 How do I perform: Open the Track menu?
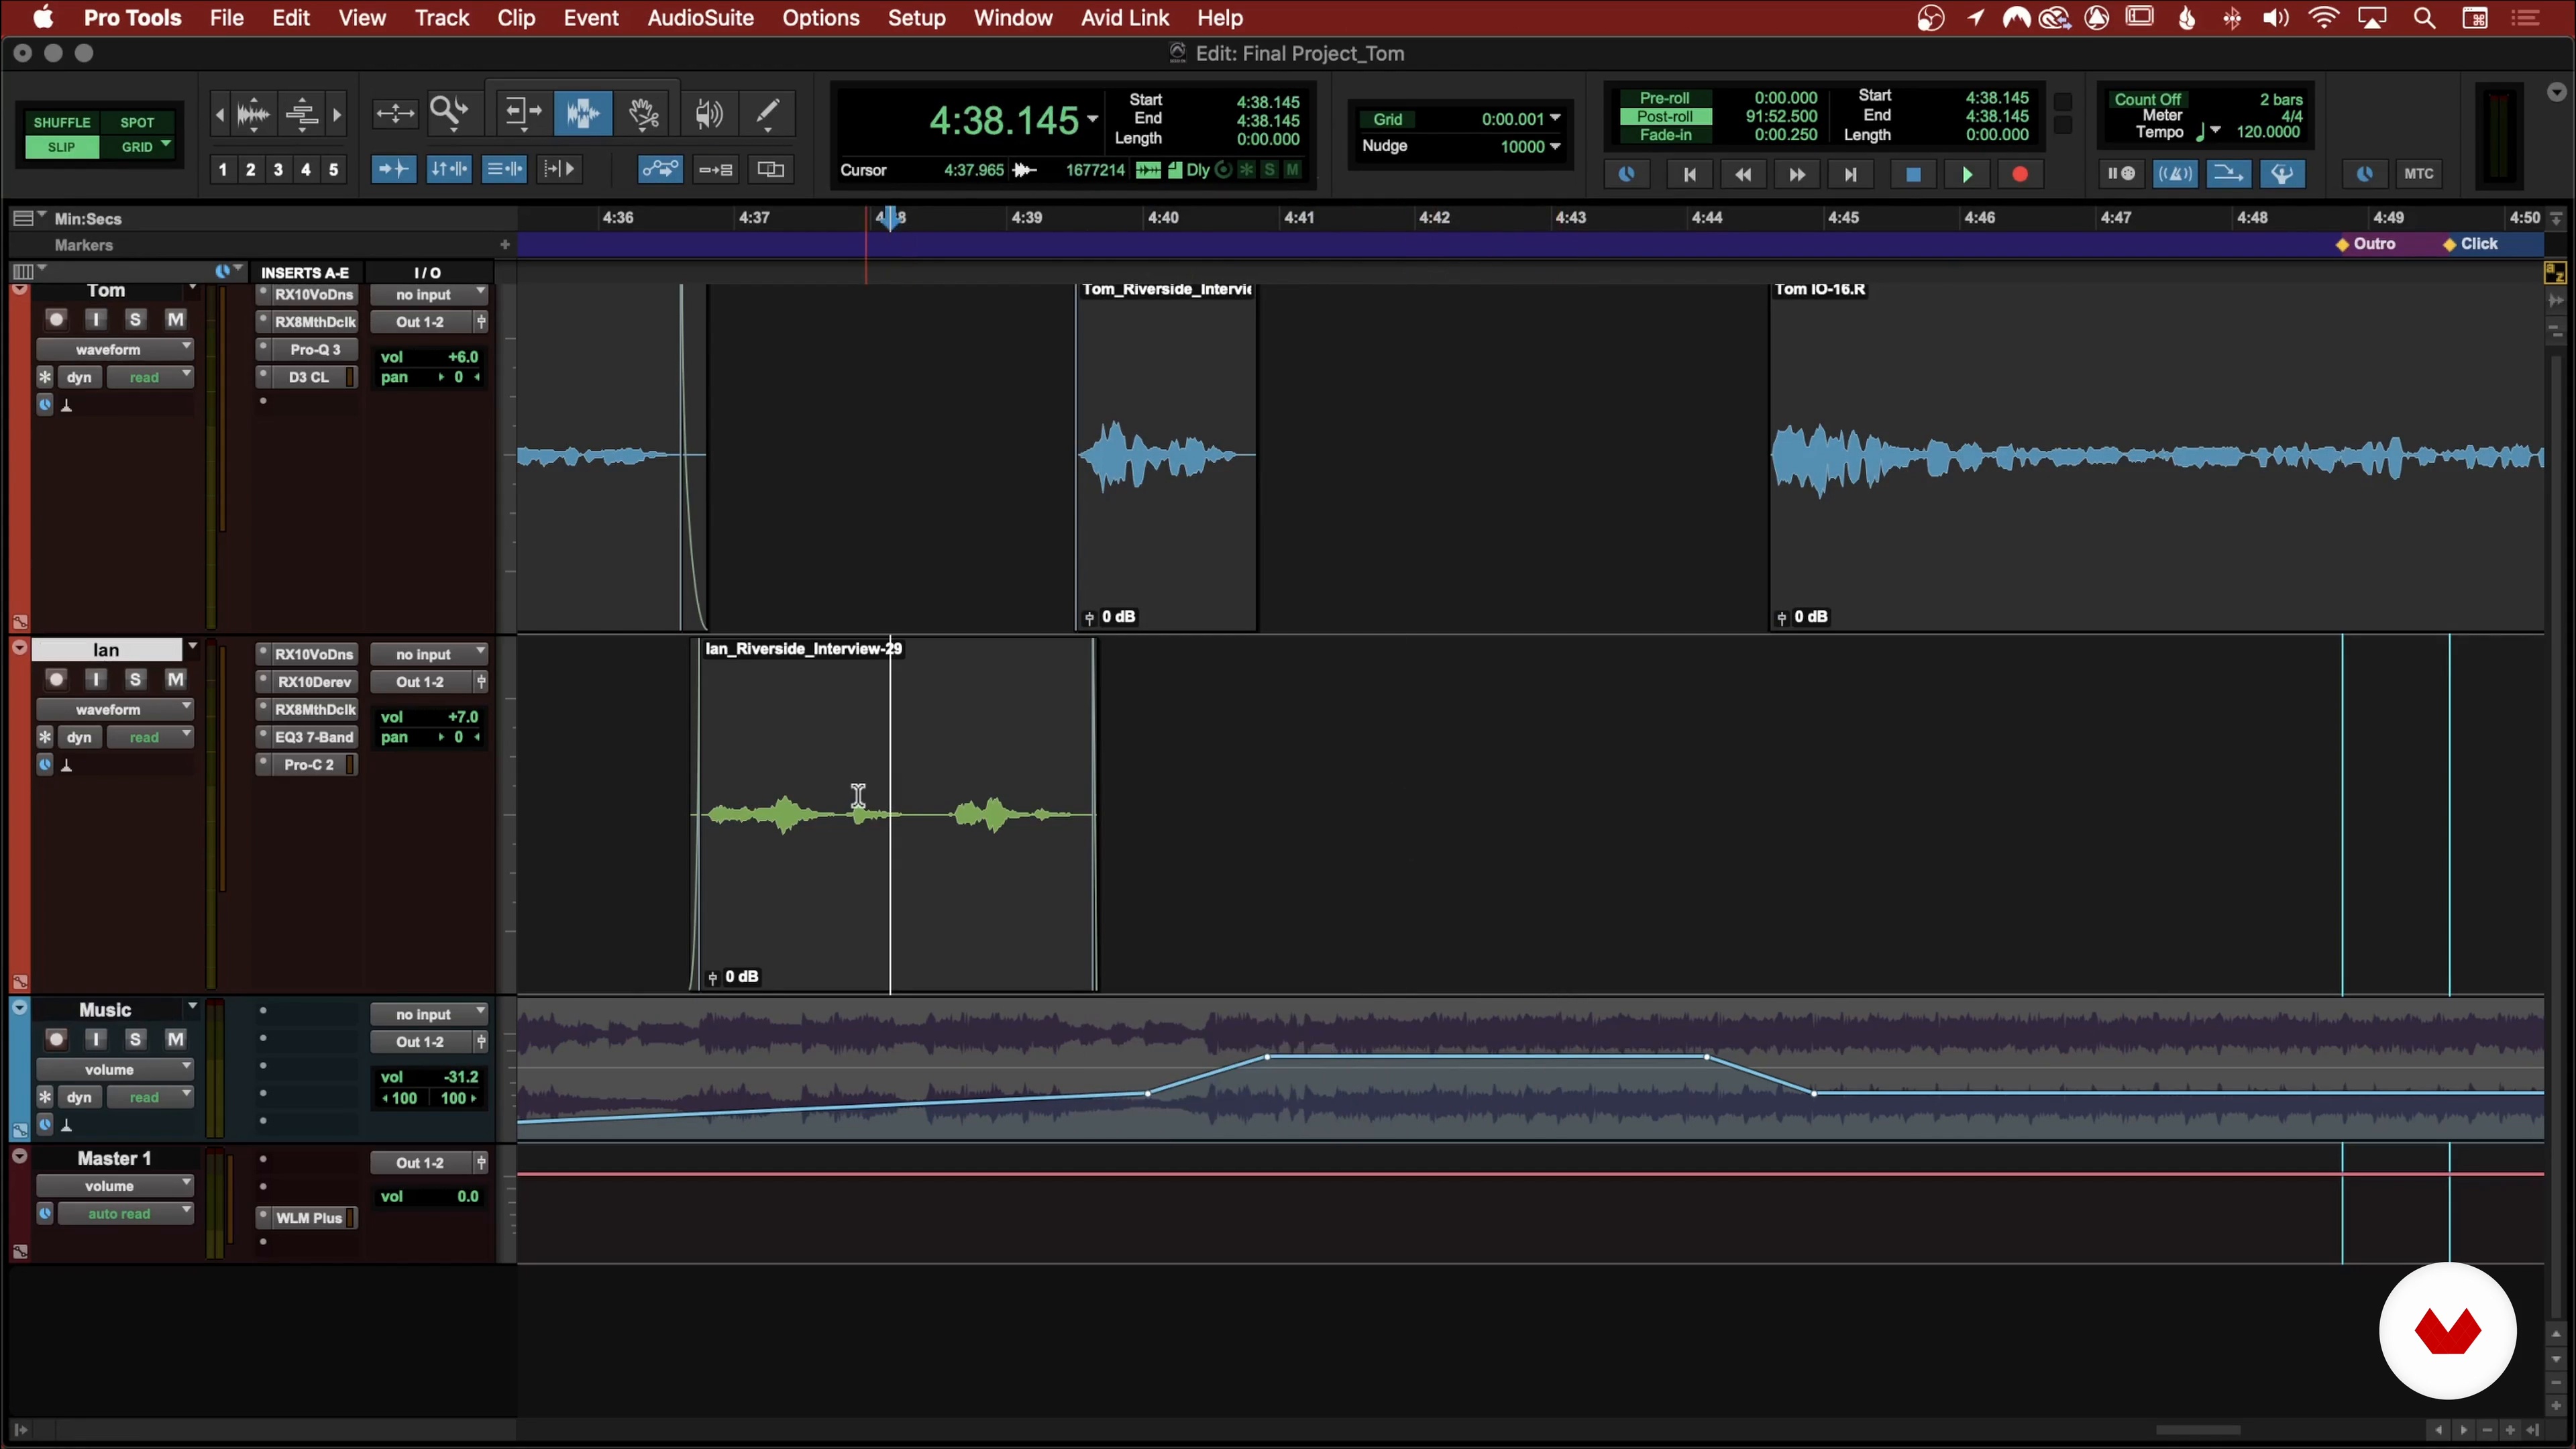442,18
